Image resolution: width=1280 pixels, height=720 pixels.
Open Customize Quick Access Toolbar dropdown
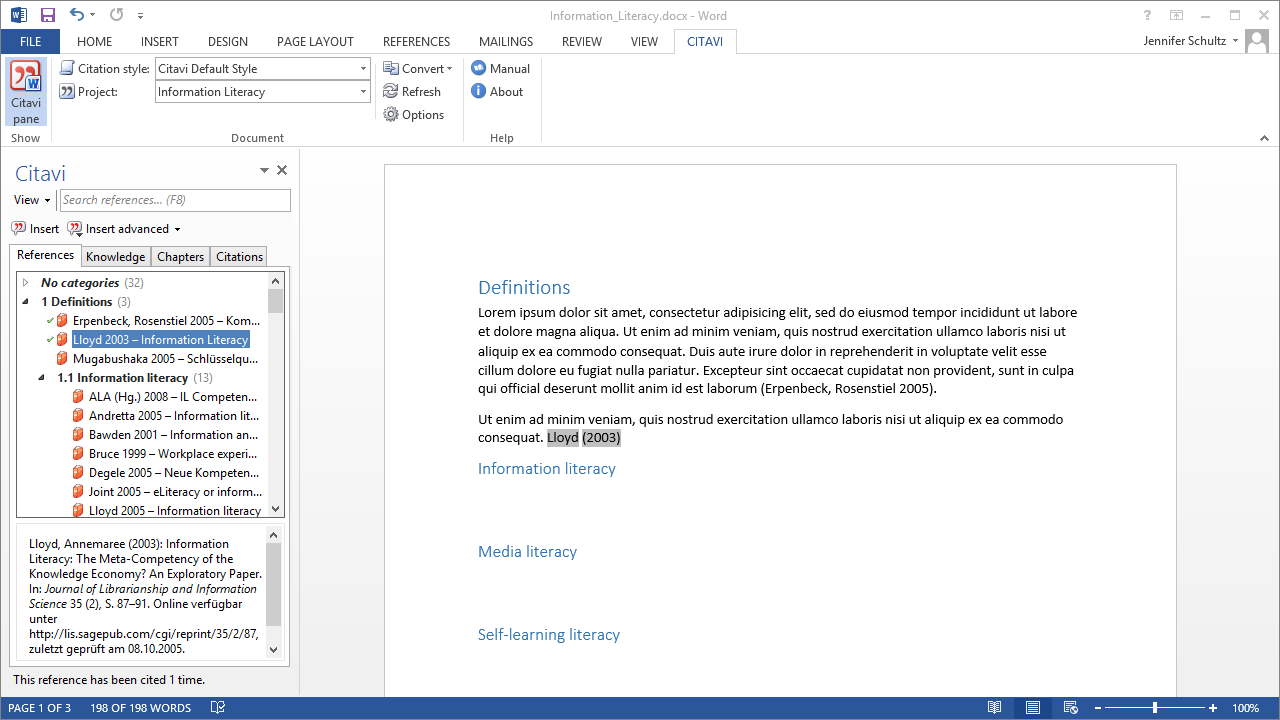click(x=141, y=15)
